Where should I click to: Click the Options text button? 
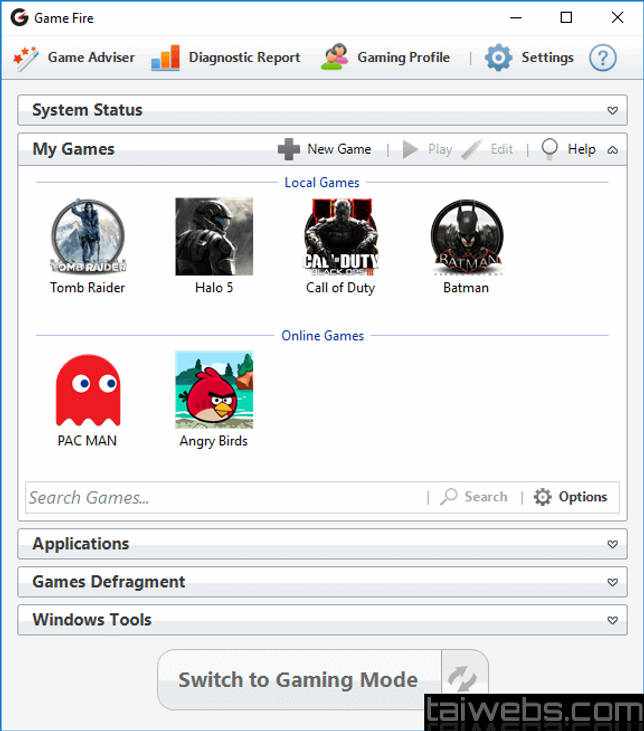pyautogui.click(x=583, y=497)
